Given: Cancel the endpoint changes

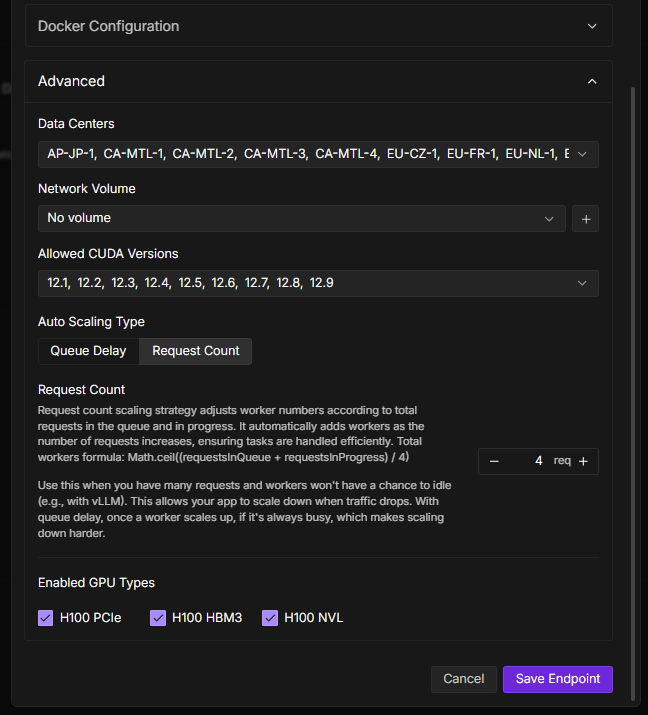Looking at the screenshot, I should [x=464, y=679].
